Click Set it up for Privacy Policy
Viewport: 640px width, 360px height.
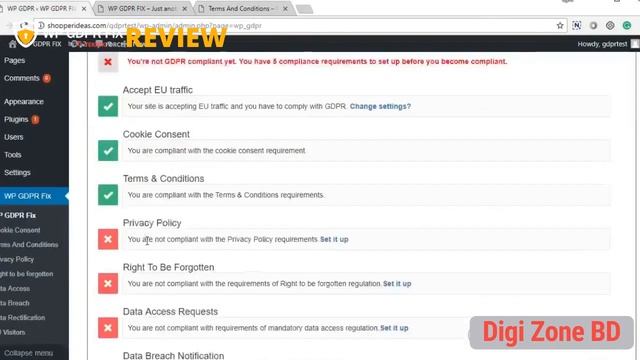coord(334,239)
